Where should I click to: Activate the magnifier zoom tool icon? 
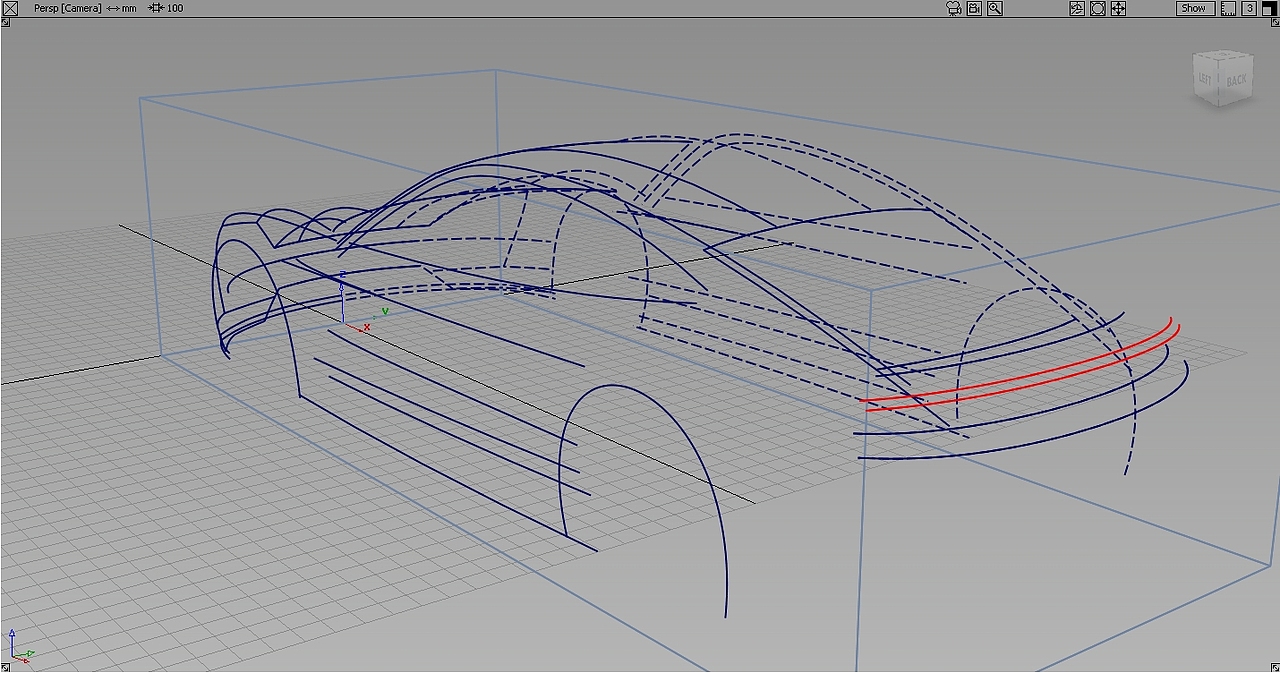(x=994, y=8)
